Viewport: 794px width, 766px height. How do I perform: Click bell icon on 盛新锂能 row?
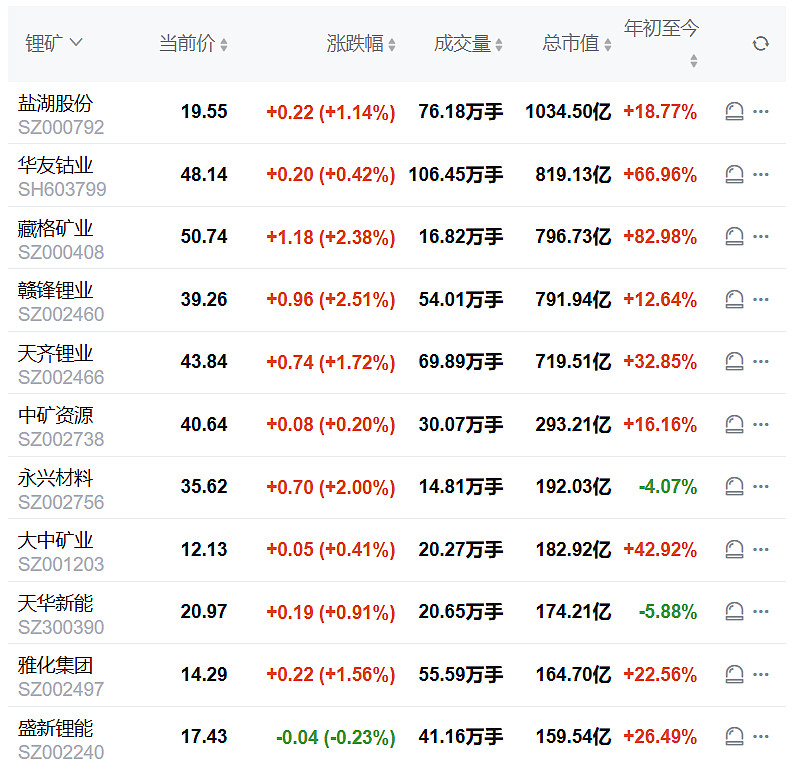734,737
